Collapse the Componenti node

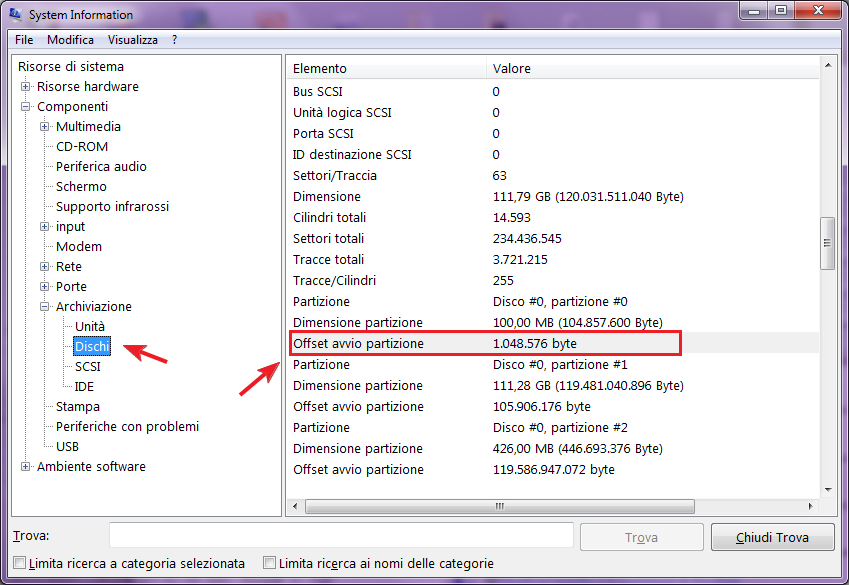click(x=25, y=107)
